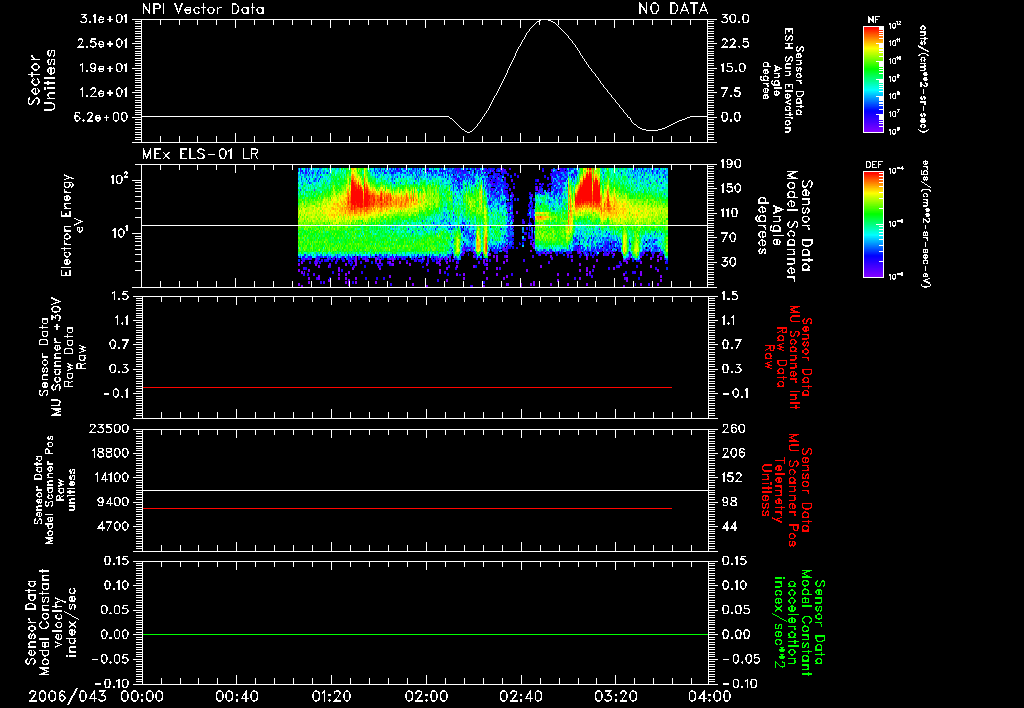Click the 14100 scanner position axis value
Image resolution: width=1024 pixels, height=708 pixels.
[x=109, y=477]
